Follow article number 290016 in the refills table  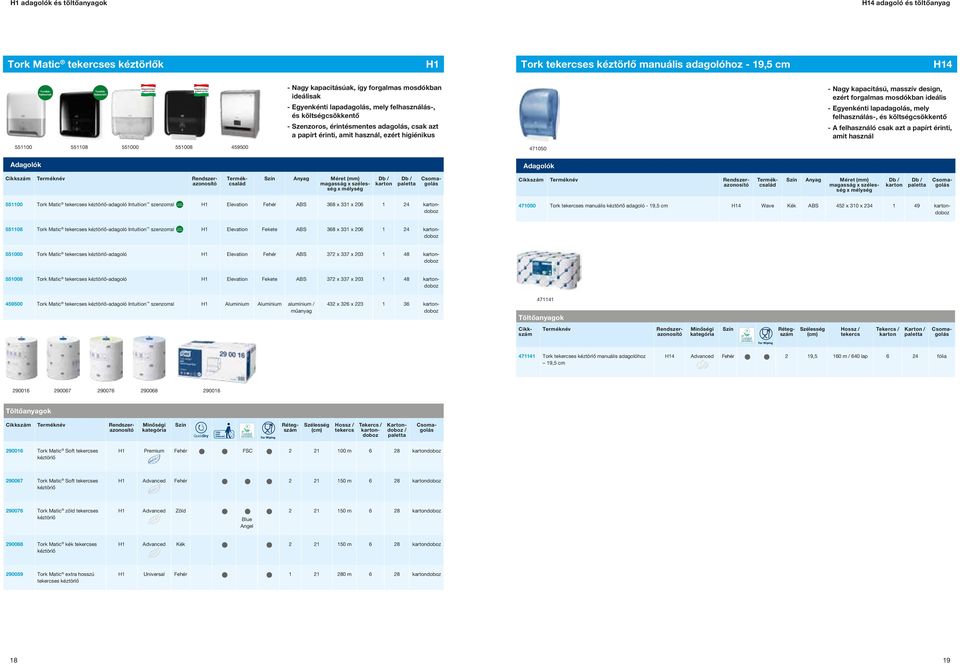coord(14,451)
